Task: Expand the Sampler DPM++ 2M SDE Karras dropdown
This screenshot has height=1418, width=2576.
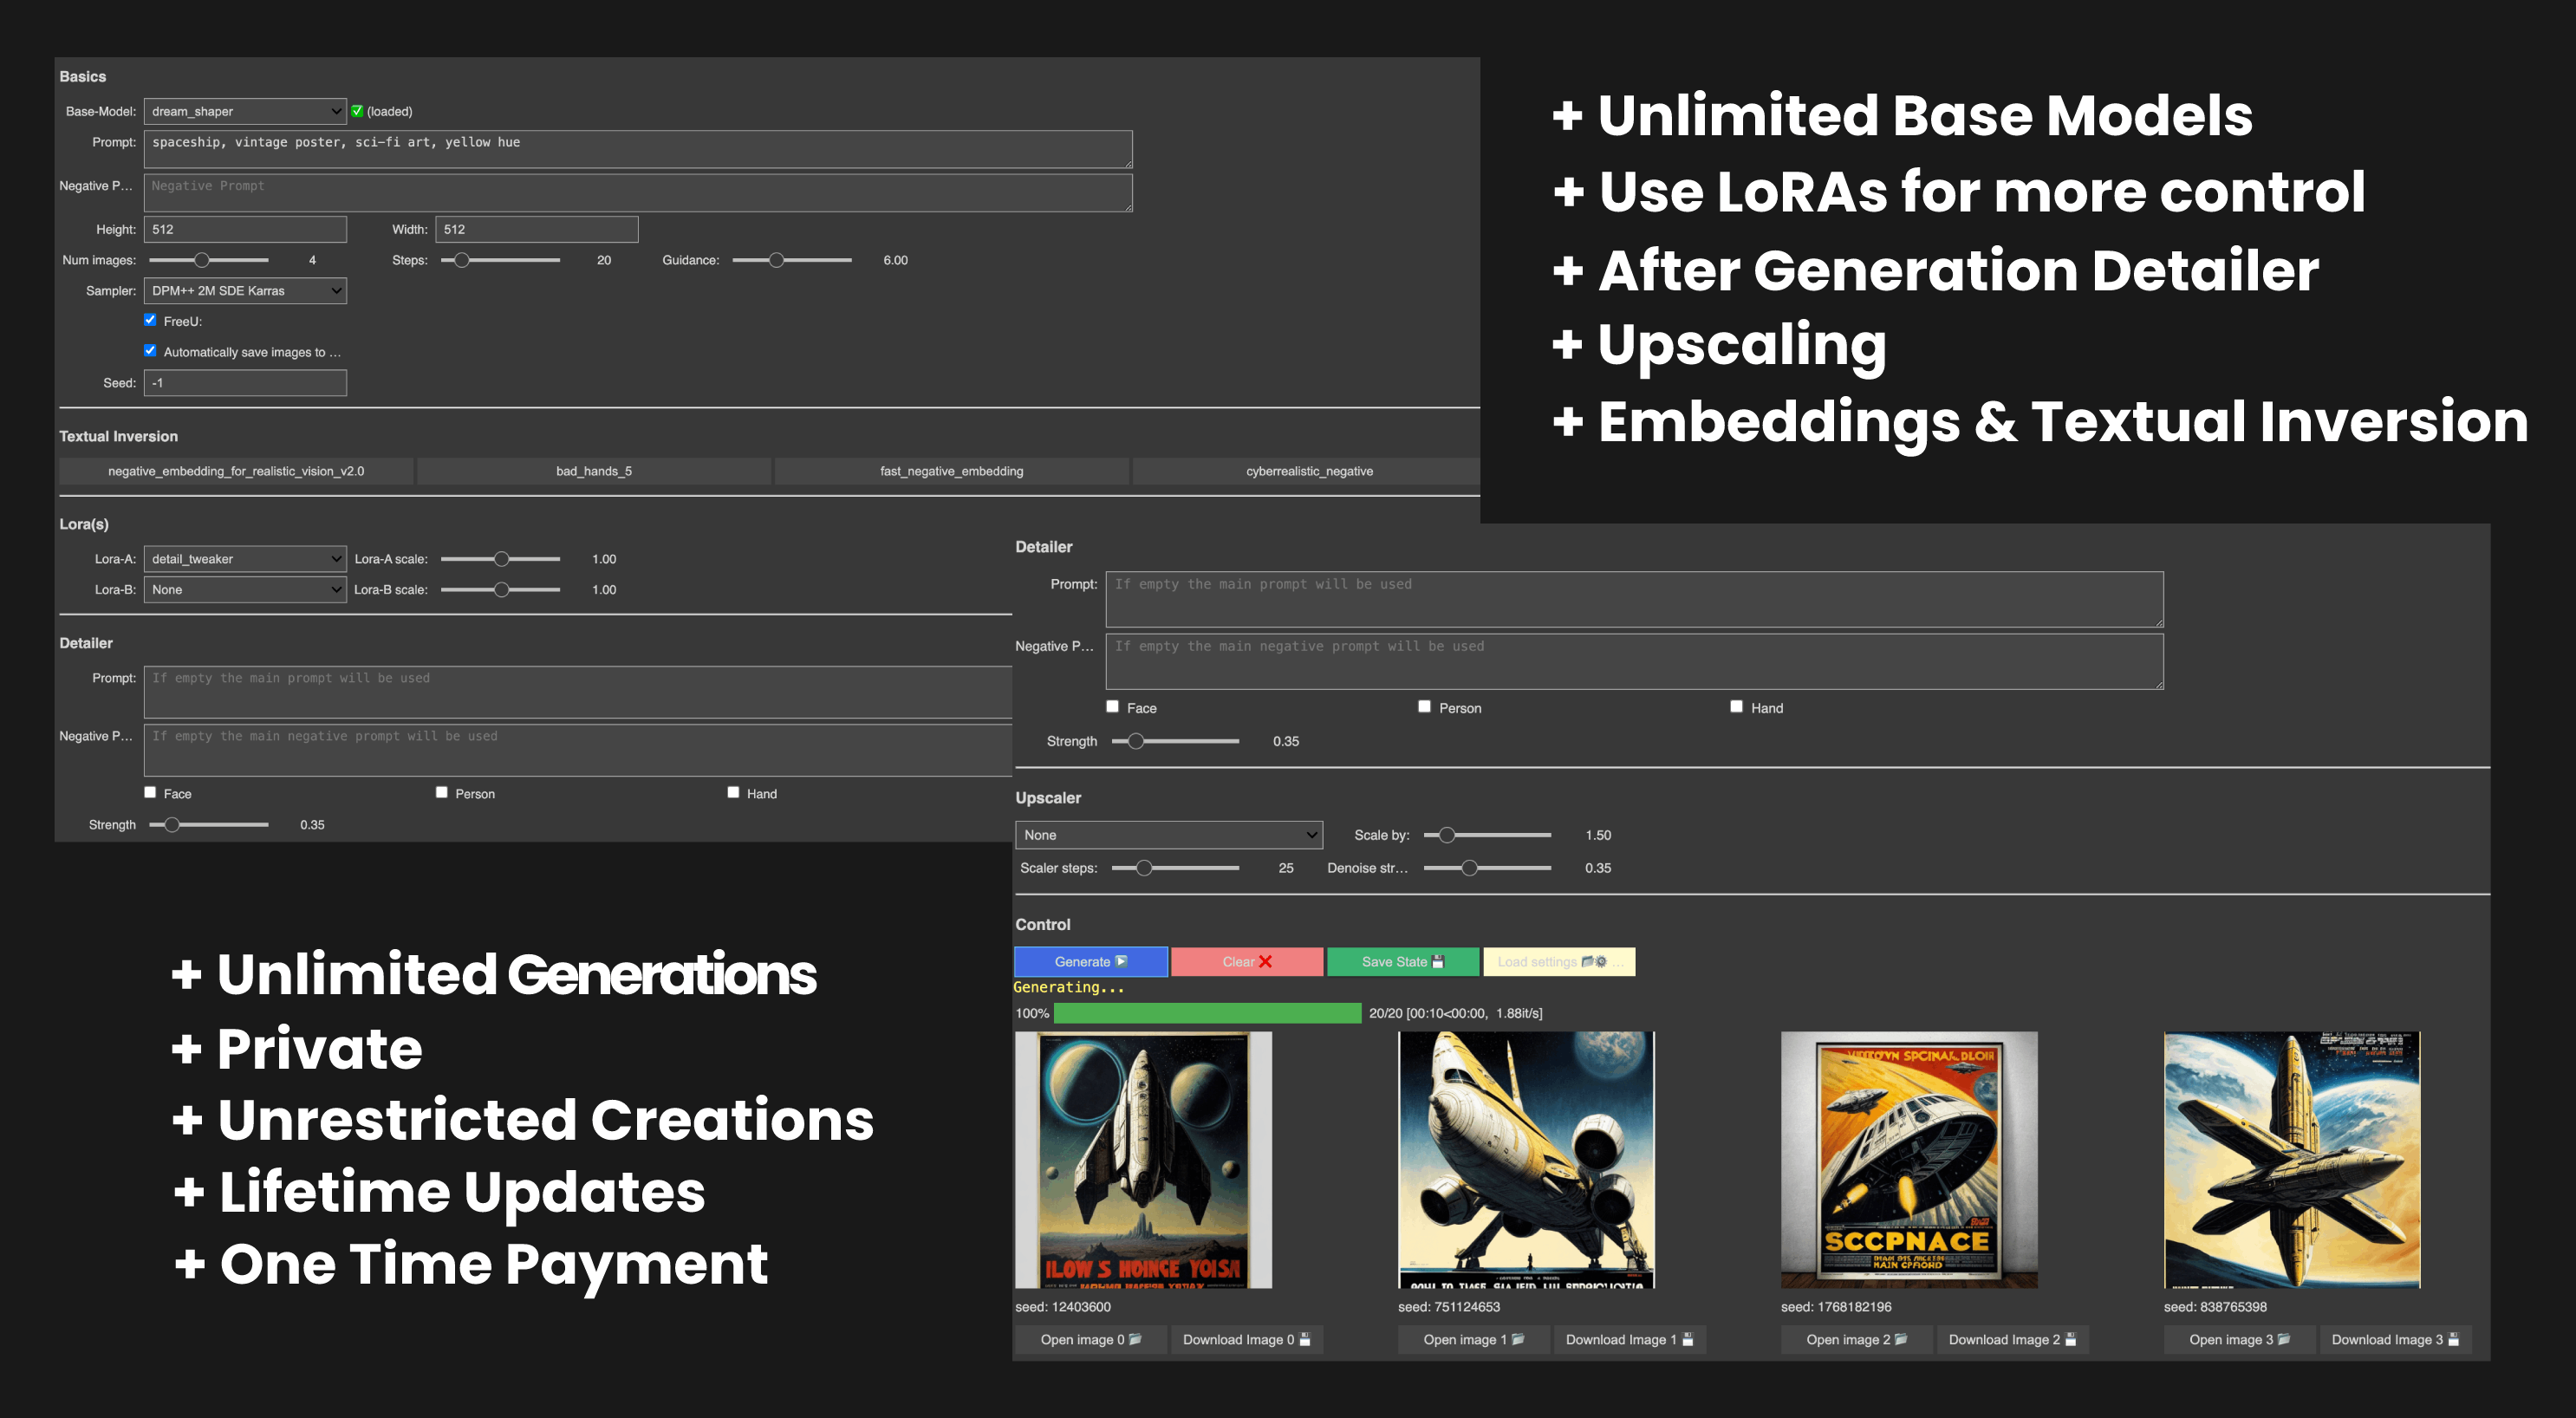Action: (x=245, y=291)
